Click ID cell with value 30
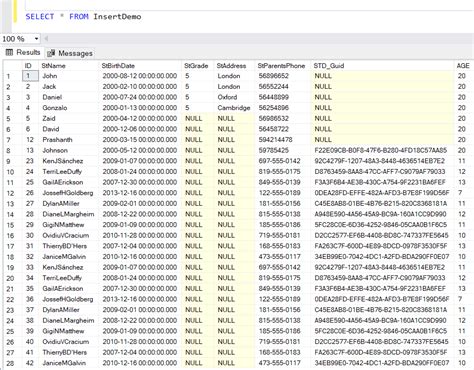The image size is (474, 370). click(x=30, y=235)
